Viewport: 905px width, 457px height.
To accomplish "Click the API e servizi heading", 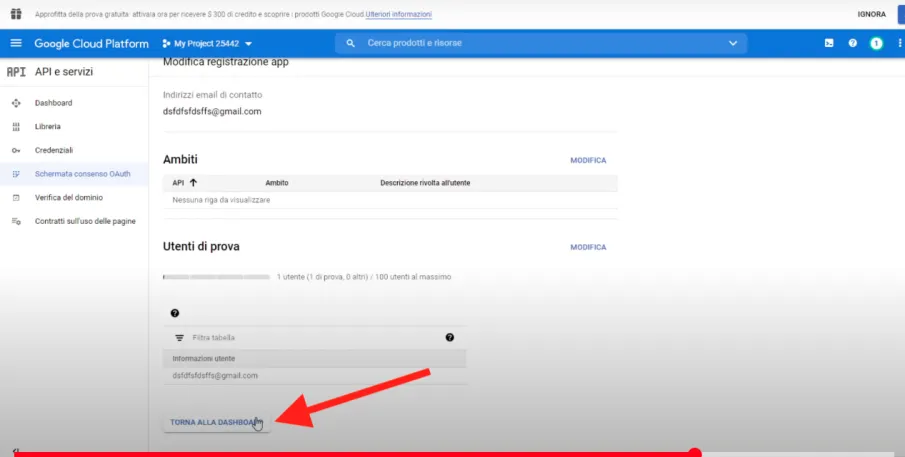I will click(63, 72).
